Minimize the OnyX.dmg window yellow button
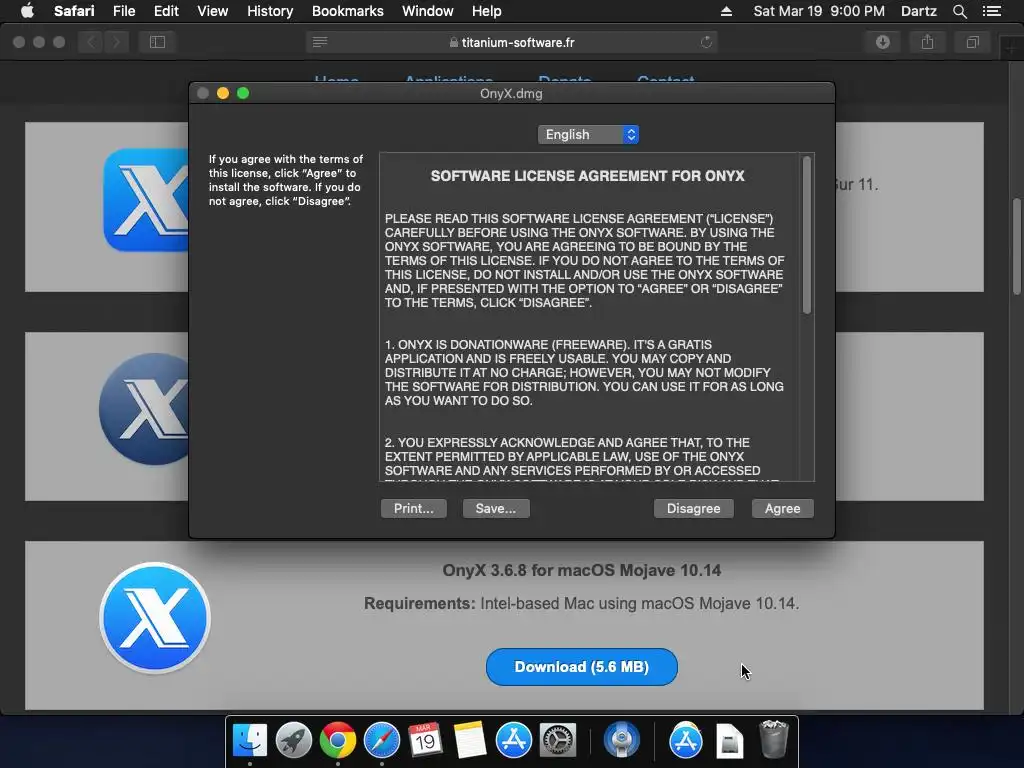1024x768 pixels. point(223,93)
